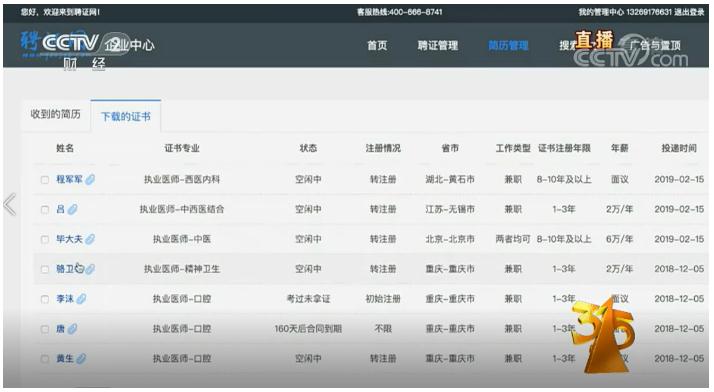Click the 年薪 column header

point(619,148)
